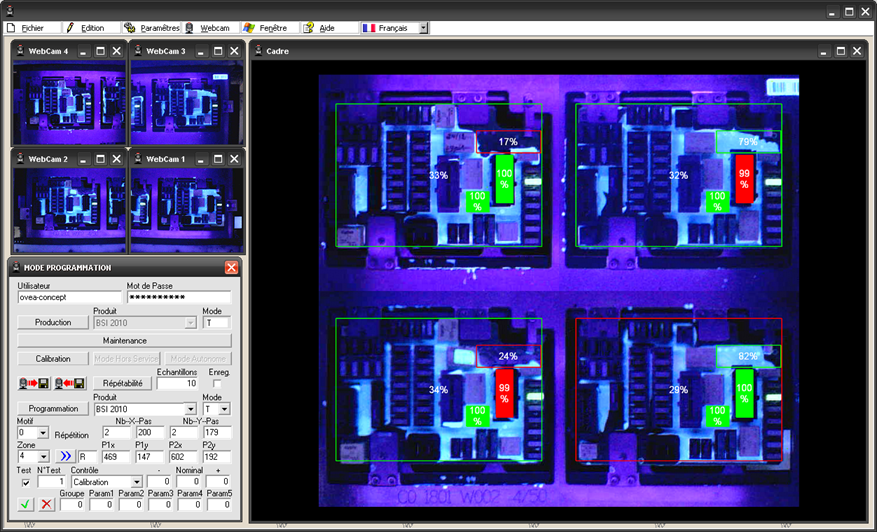Click the red X cancel button
The image size is (877, 532).
46,504
